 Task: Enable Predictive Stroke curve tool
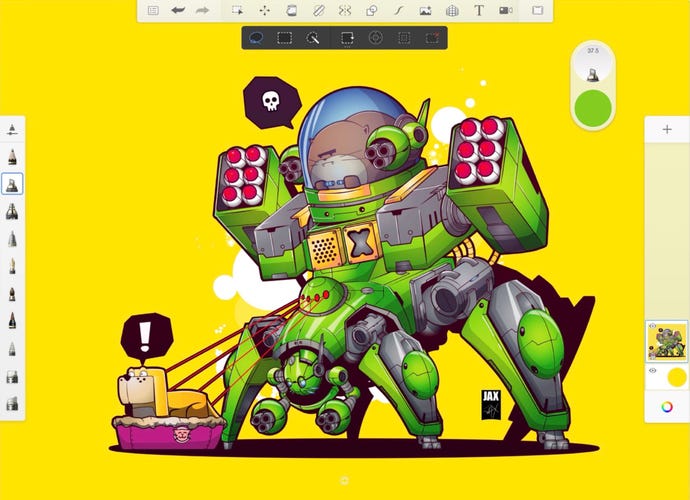pos(398,10)
